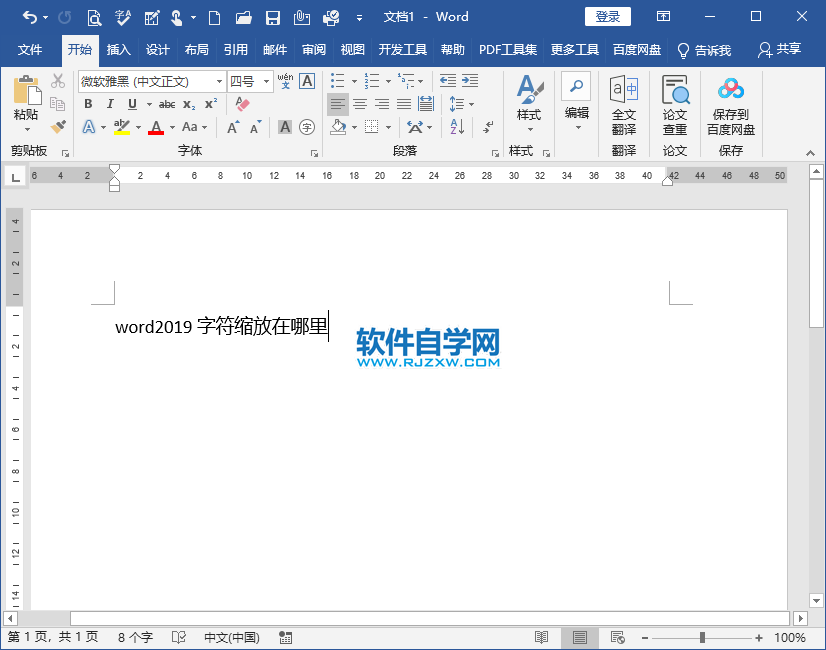
Task: Toggle subscript formatting
Action: [x=189, y=104]
